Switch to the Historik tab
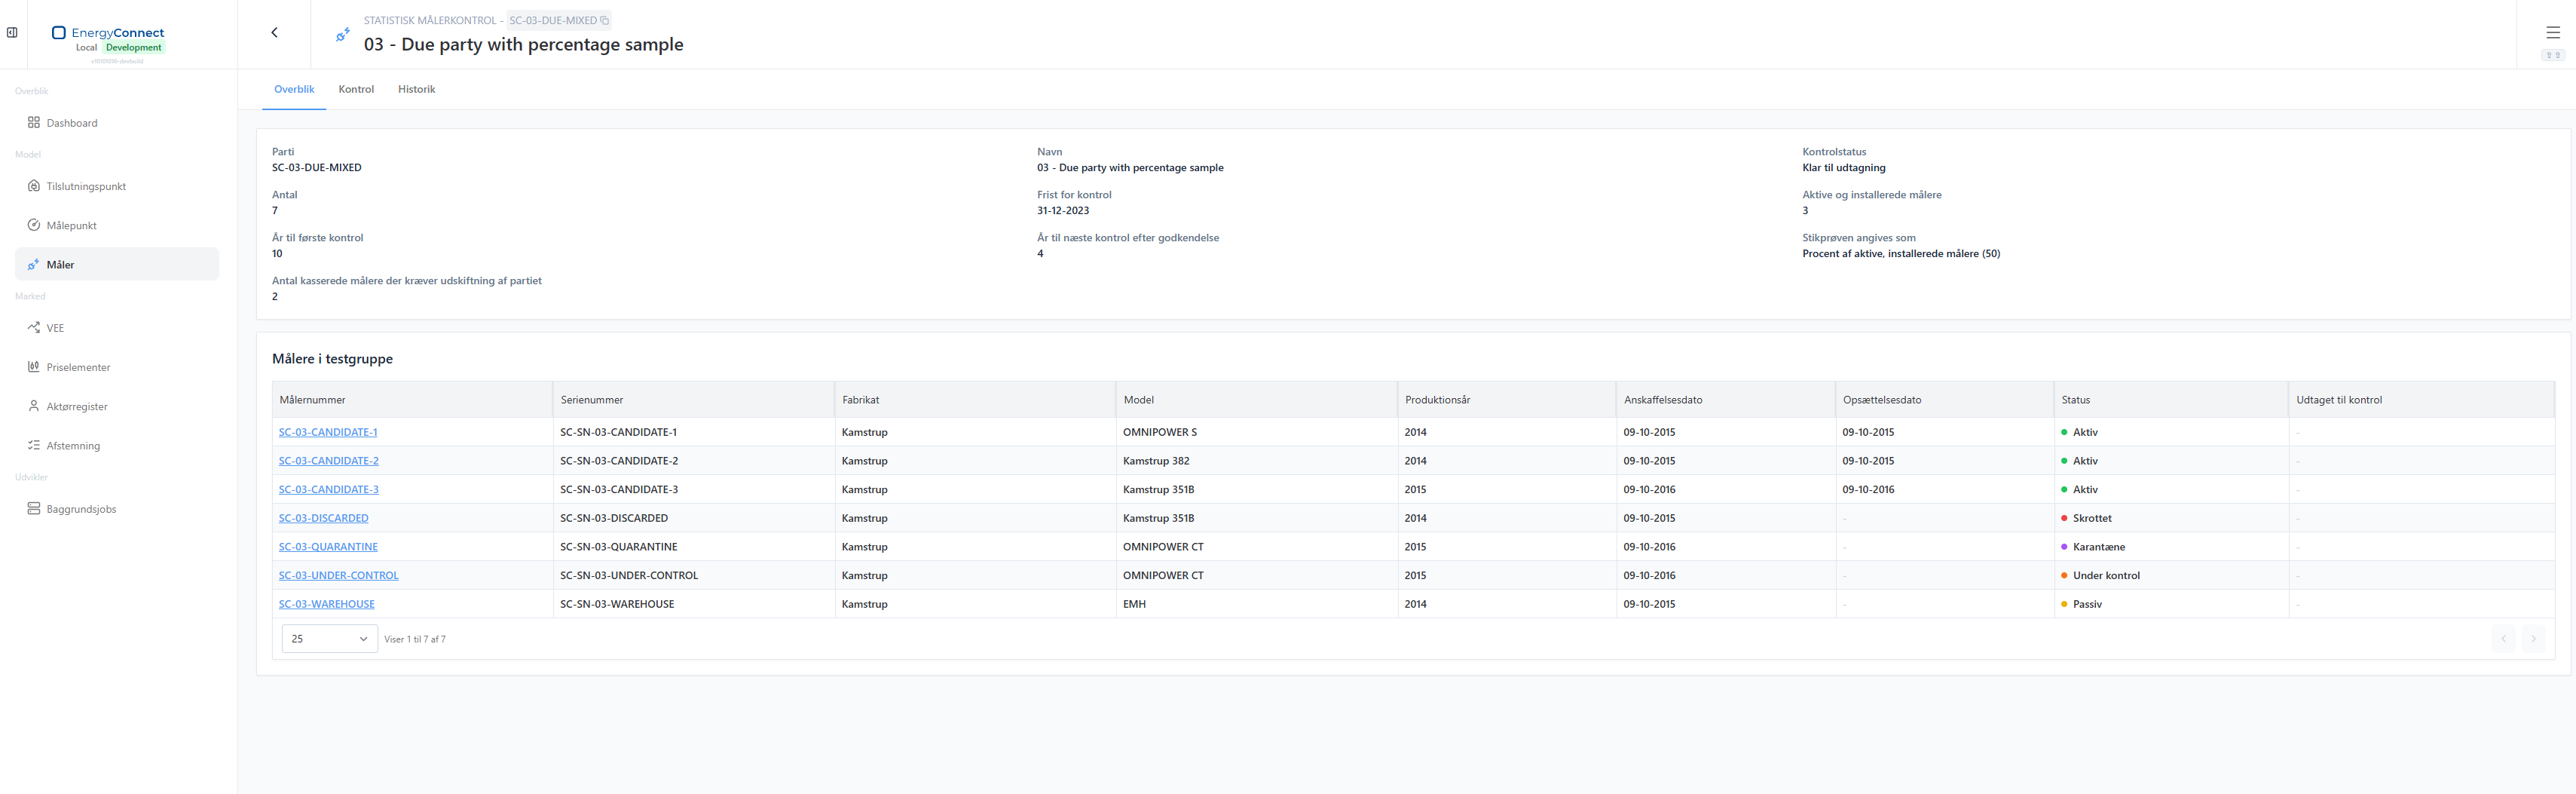 click(x=416, y=89)
